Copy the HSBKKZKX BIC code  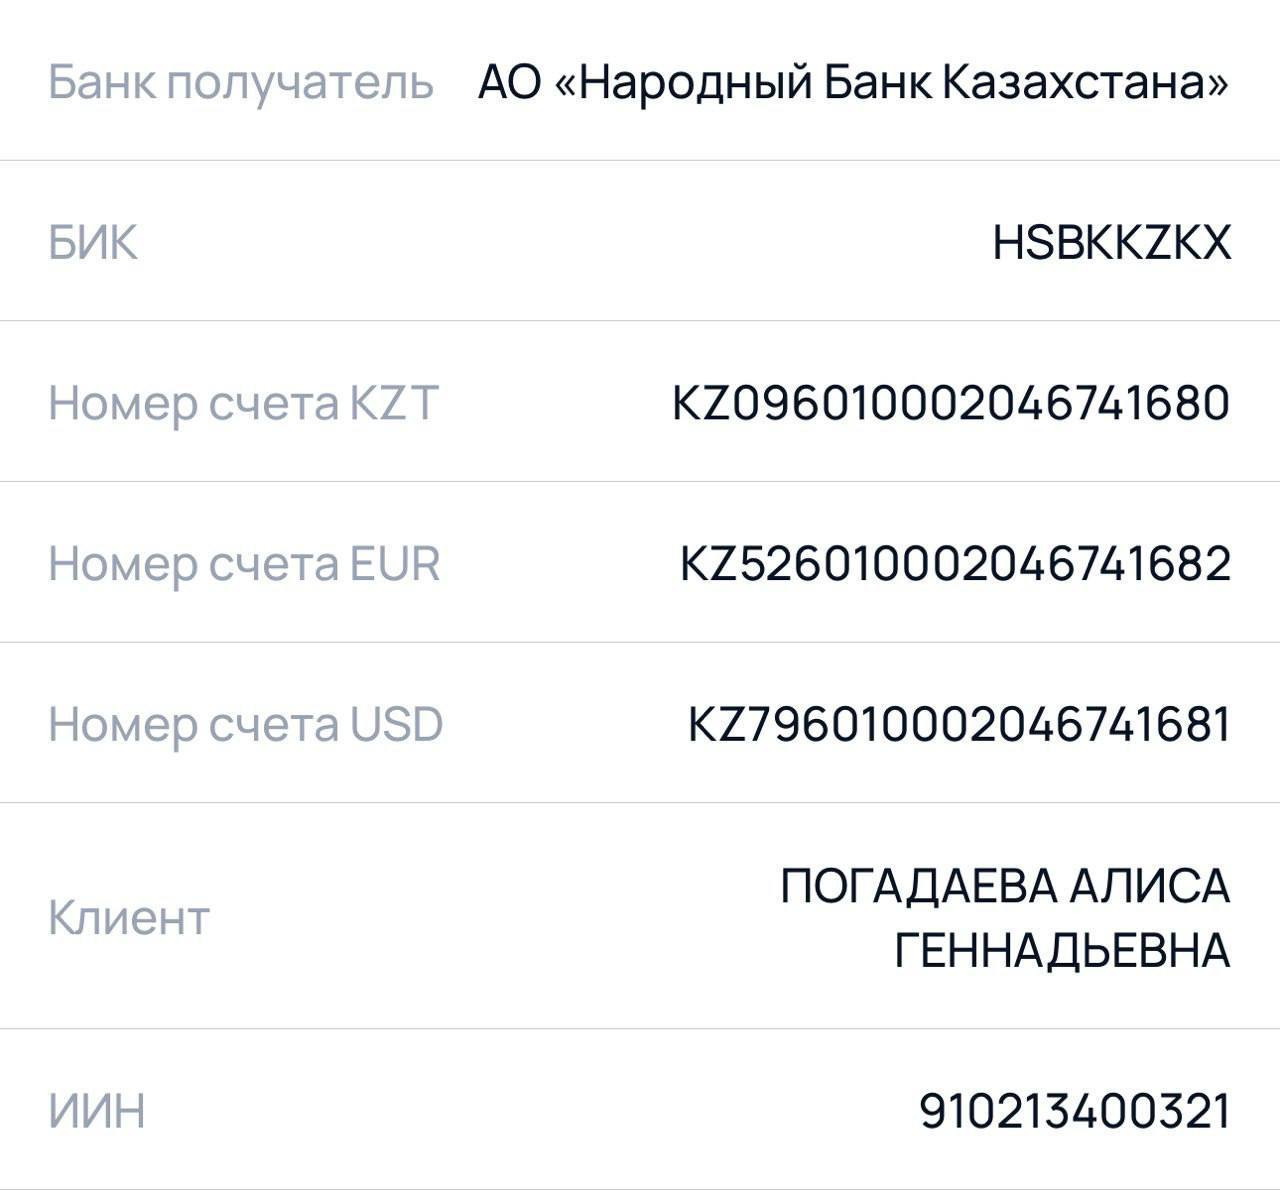click(x=1111, y=243)
